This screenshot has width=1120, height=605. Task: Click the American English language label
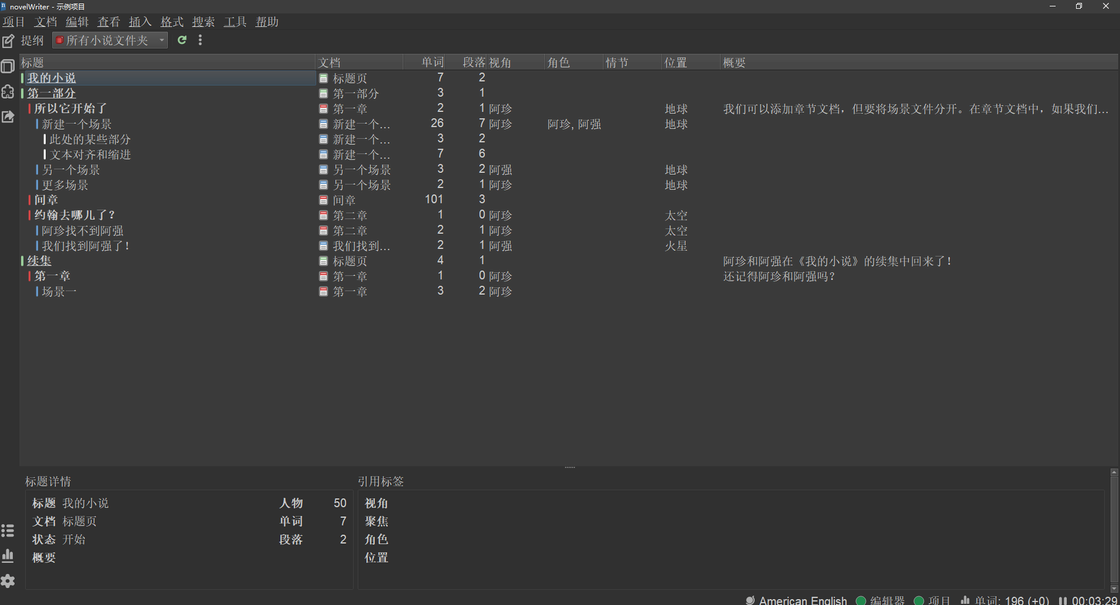pyautogui.click(x=803, y=600)
